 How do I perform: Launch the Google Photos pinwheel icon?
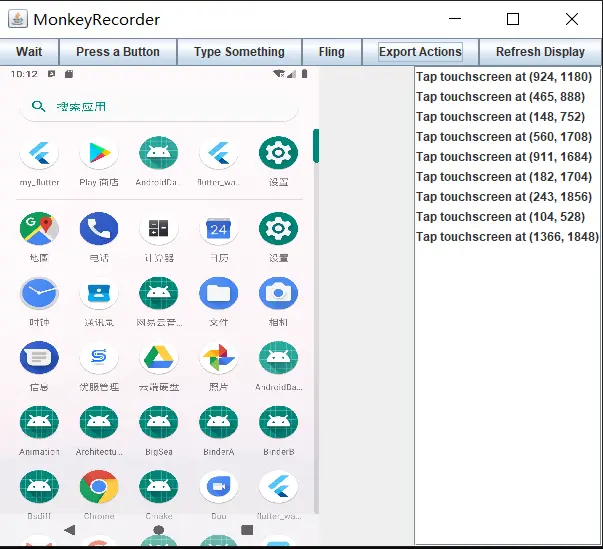tap(218, 358)
